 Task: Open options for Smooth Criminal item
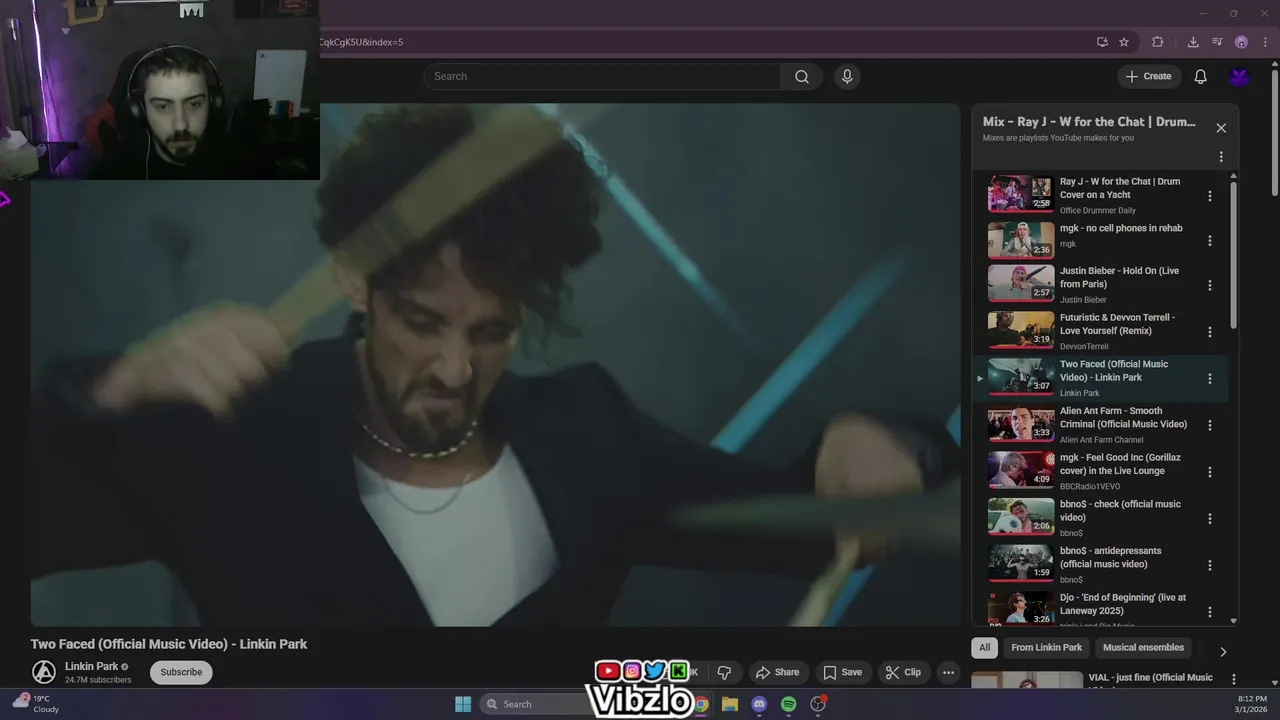click(1210, 425)
